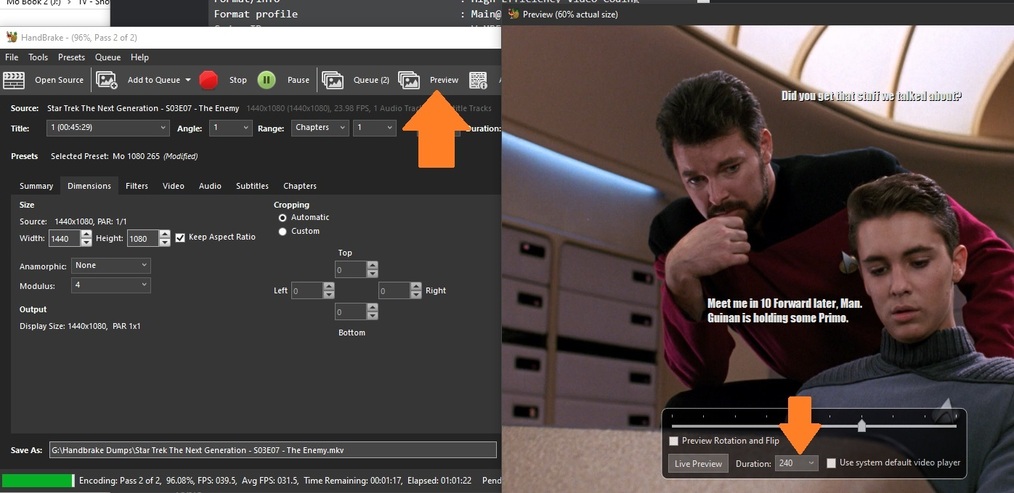
Task: Open the Presets menu
Action: tap(71, 57)
